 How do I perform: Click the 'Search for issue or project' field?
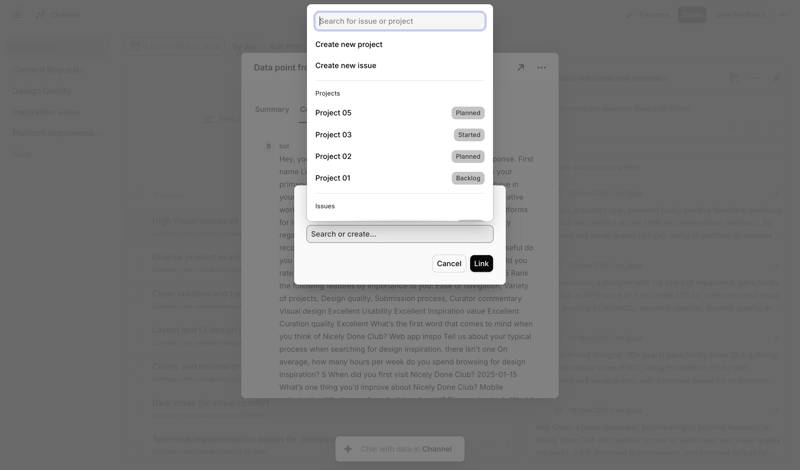400,21
